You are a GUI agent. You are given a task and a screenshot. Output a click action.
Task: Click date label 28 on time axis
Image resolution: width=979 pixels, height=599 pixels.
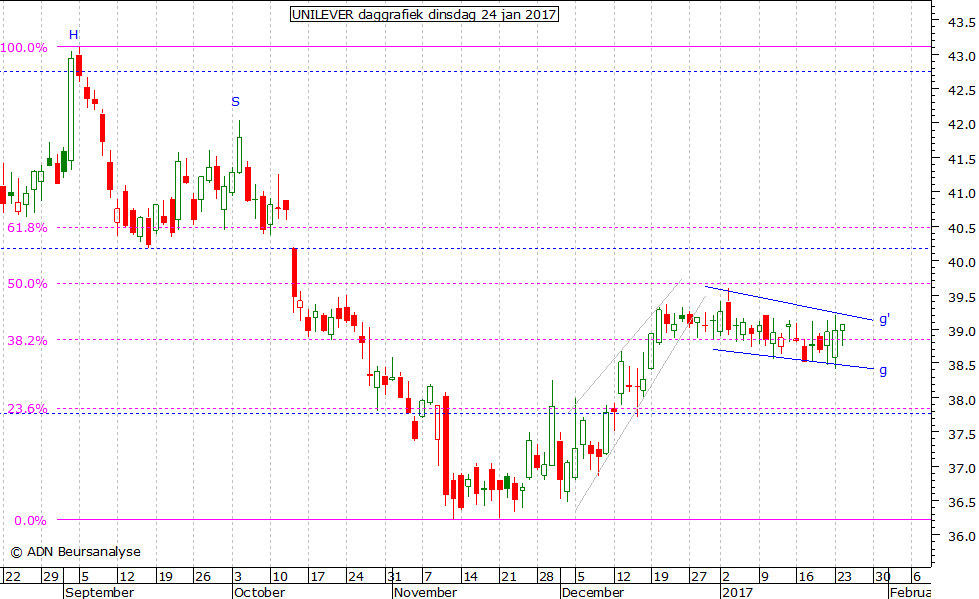pos(547,576)
